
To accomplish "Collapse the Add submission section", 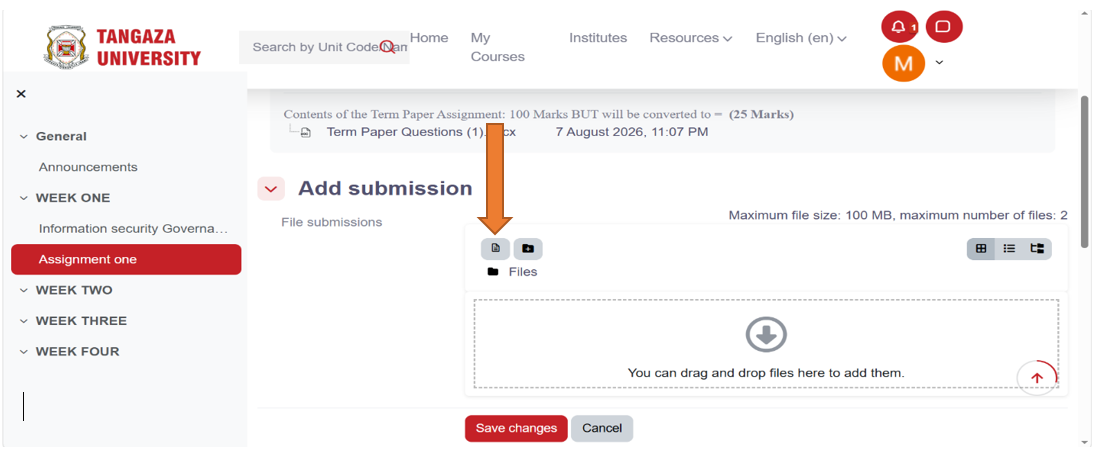I will [x=271, y=188].
